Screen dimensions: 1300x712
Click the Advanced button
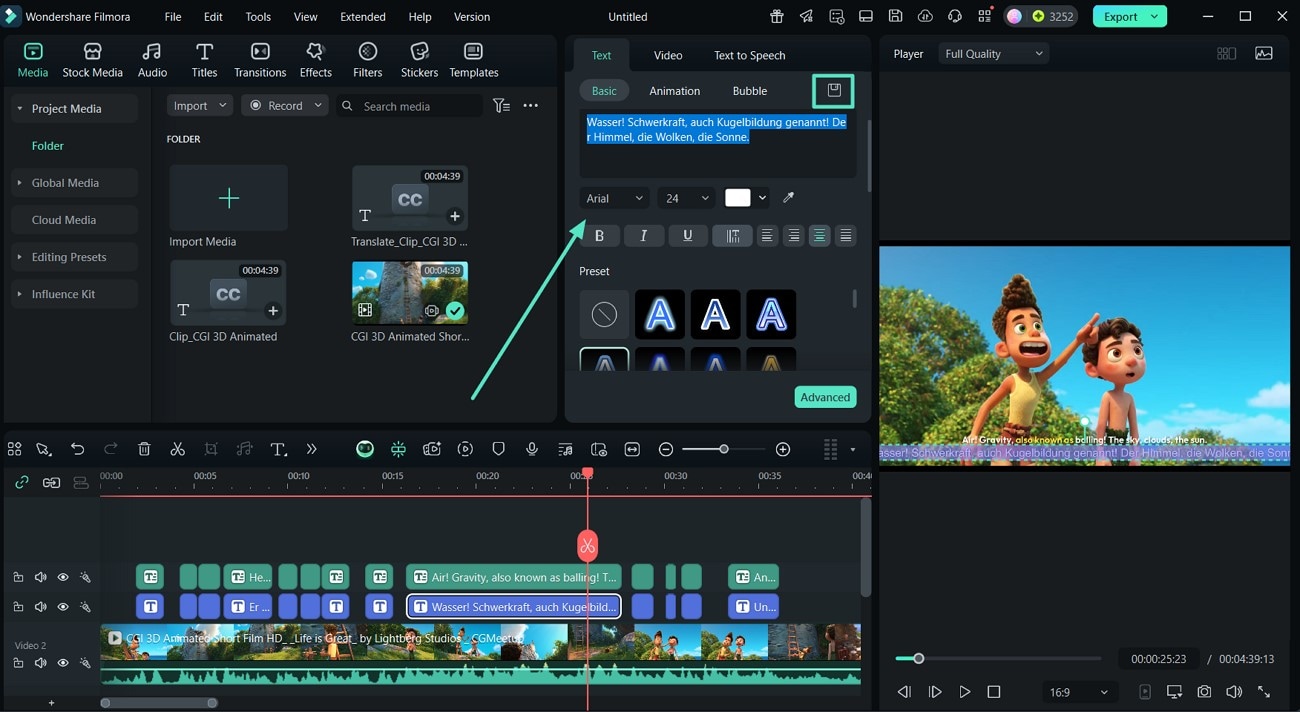click(825, 397)
